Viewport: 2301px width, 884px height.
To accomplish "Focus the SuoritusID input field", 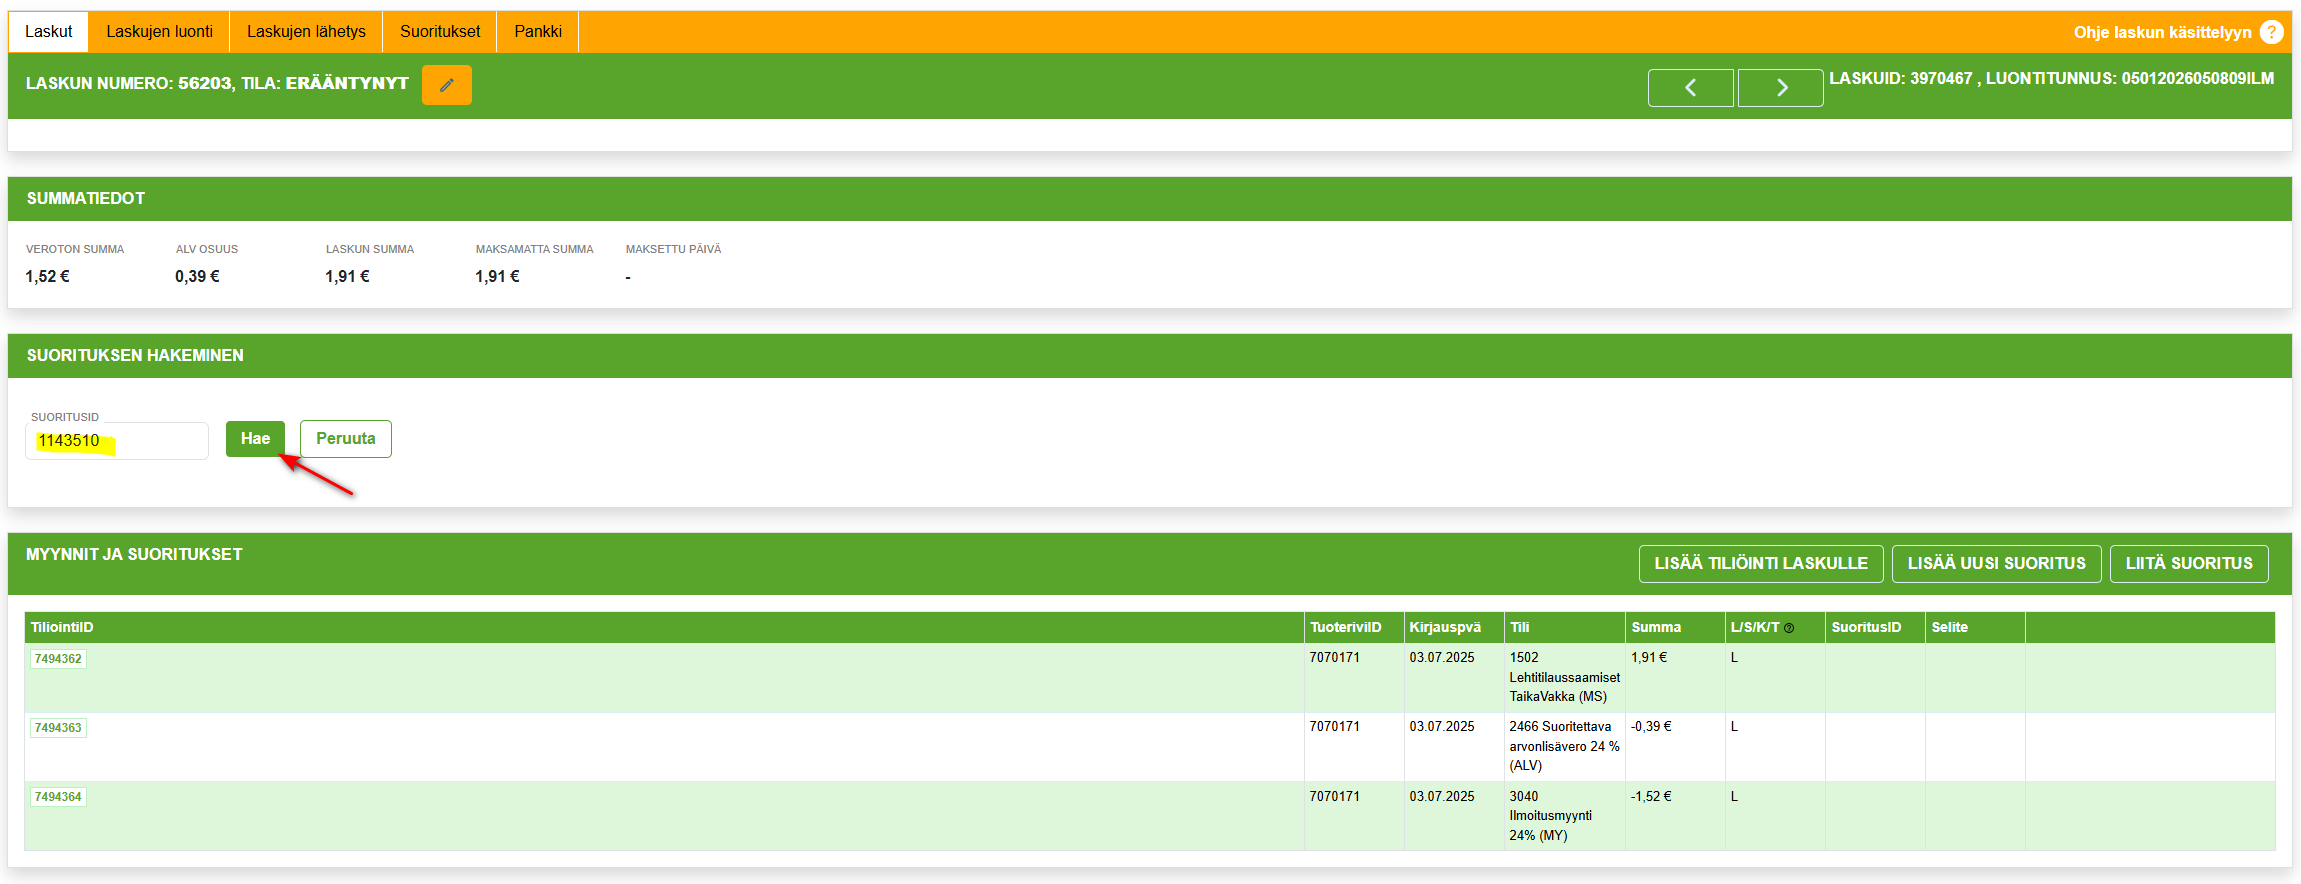I will (117, 441).
